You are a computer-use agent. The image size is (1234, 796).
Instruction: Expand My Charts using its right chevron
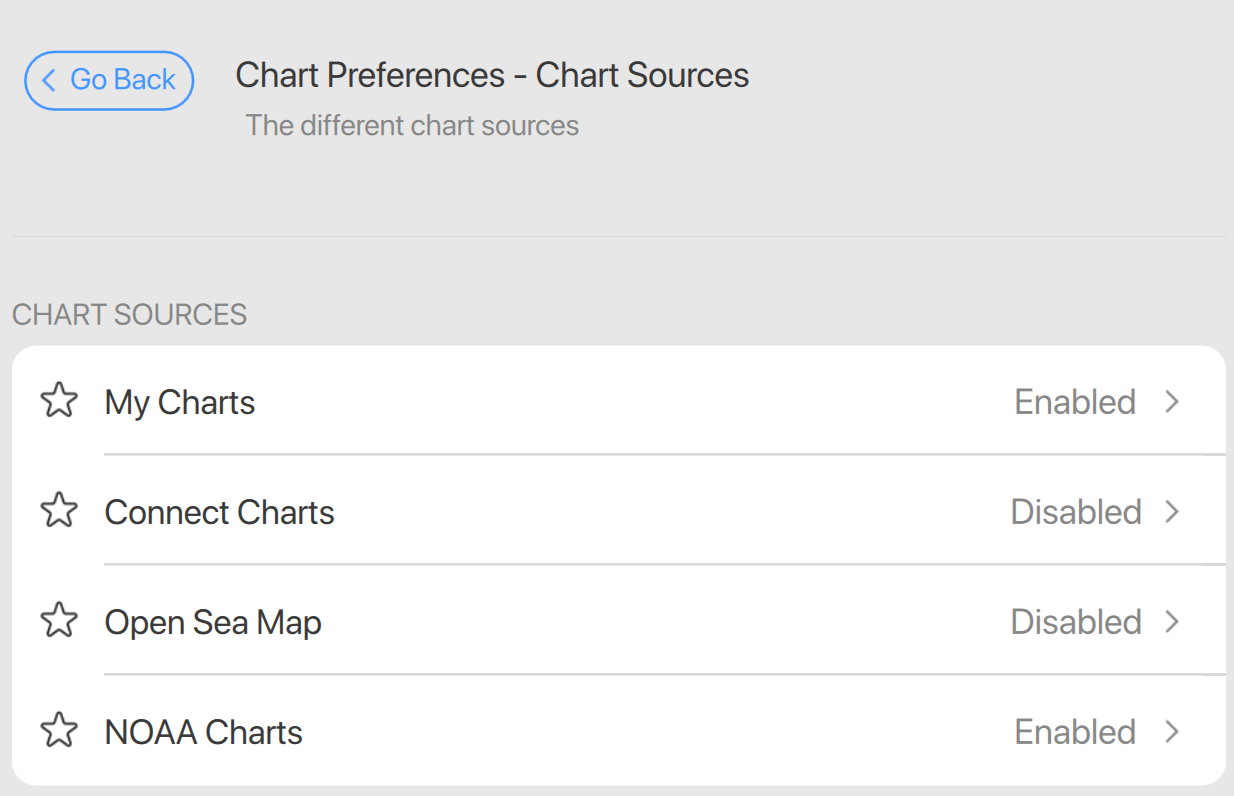tap(1173, 401)
